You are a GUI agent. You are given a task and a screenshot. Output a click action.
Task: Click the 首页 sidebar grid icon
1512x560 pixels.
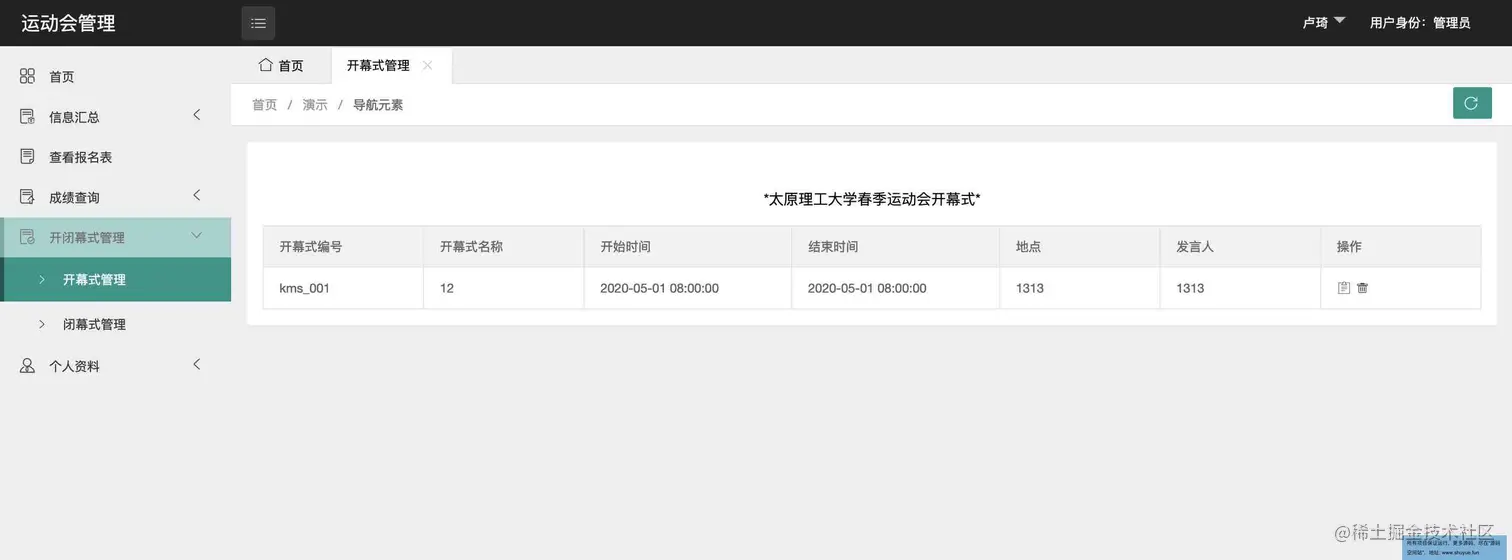tap(28, 76)
